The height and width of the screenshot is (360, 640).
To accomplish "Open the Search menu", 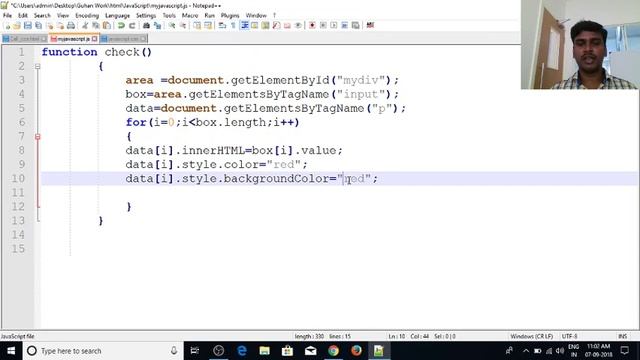I will coord(42,16).
